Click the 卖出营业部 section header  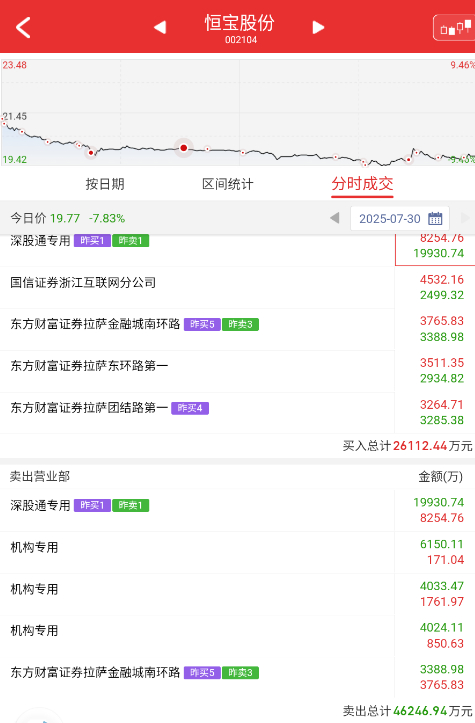(x=40, y=476)
